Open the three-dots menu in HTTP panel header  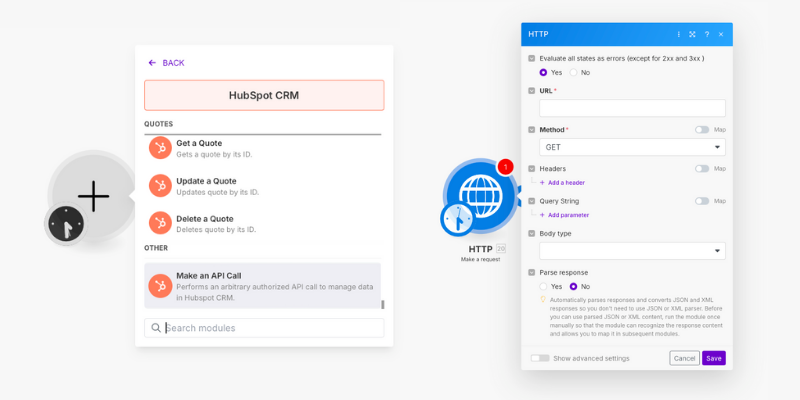[679, 34]
